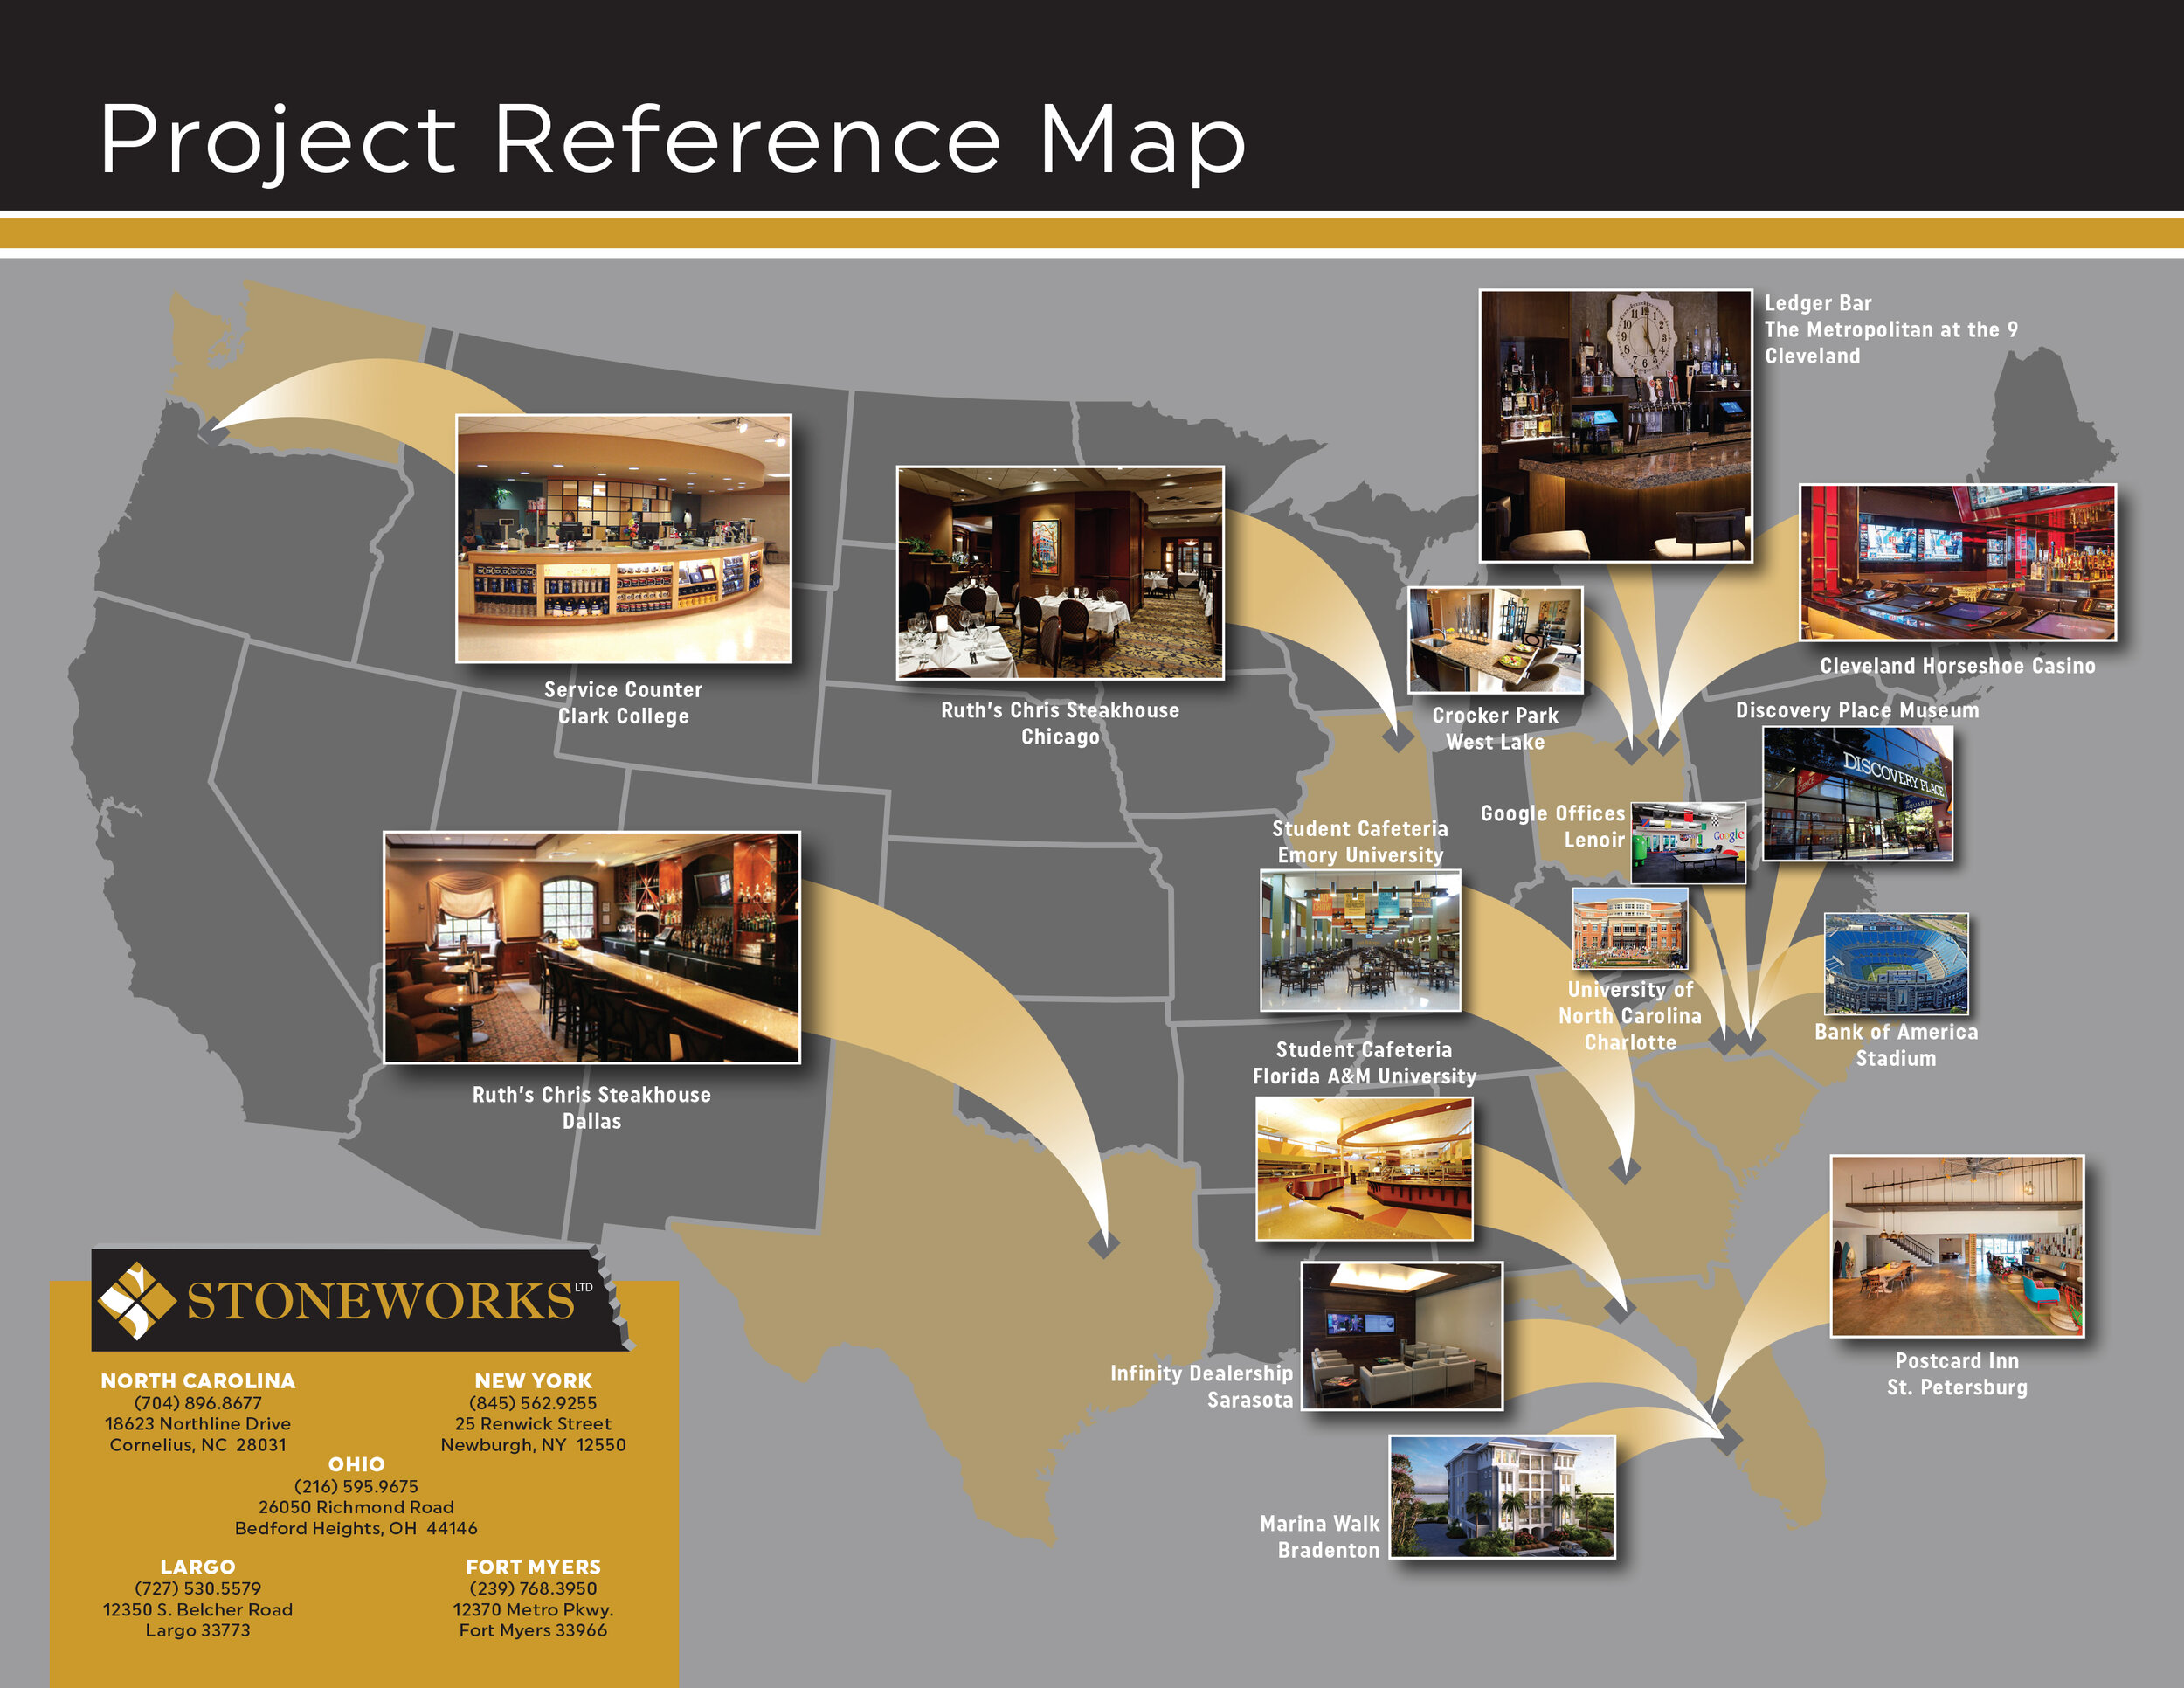Select the 'Bank of America Stadium' caption
The image size is (2184, 1688).
coord(1896,1044)
